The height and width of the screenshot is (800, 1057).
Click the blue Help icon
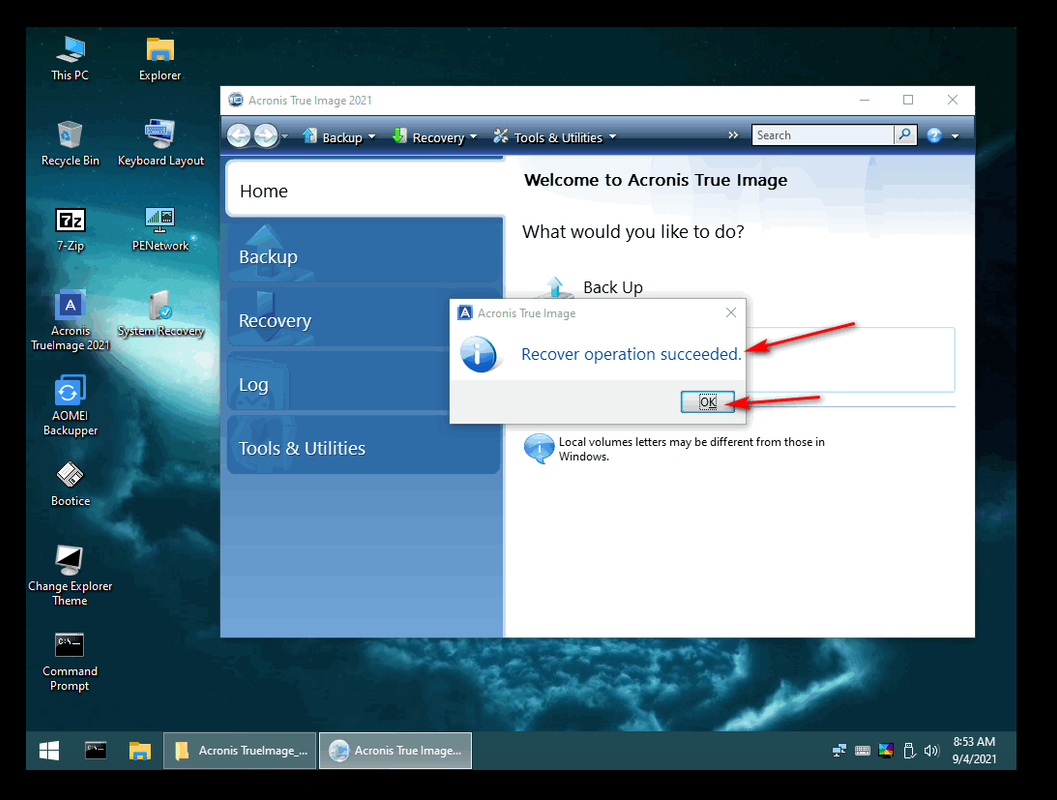(x=934, y=135)
